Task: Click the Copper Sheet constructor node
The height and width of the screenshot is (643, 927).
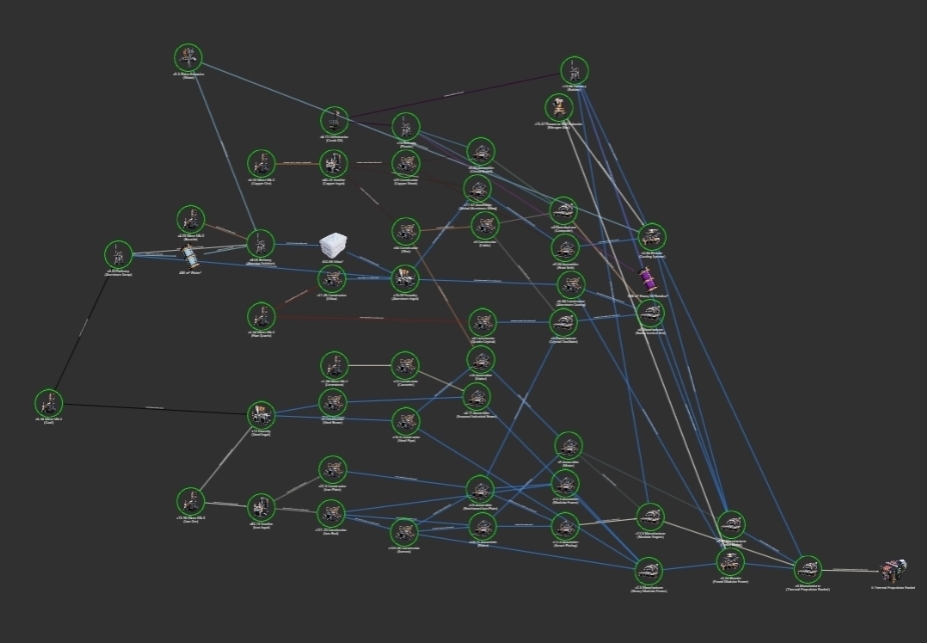Action: click(x=404, y=163)
